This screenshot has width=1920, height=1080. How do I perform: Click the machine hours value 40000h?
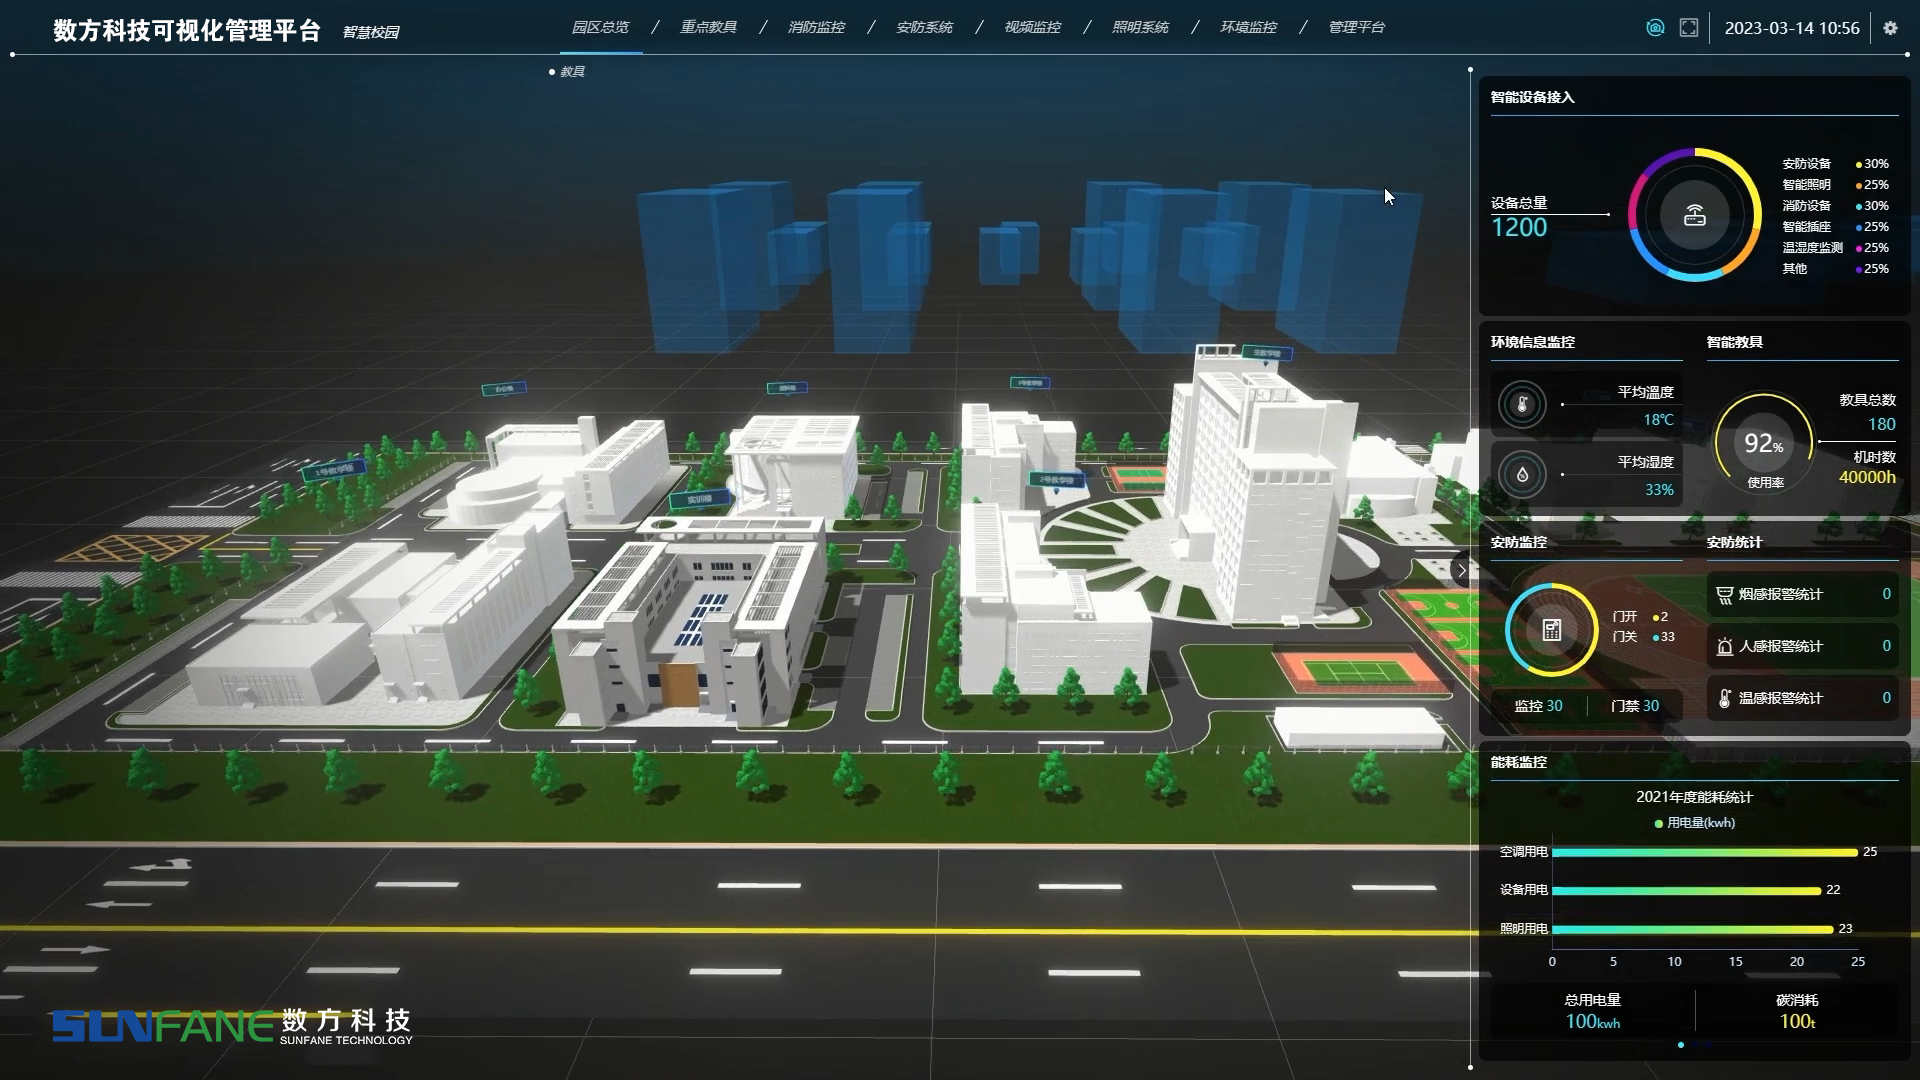click(x=1867, y=478)
